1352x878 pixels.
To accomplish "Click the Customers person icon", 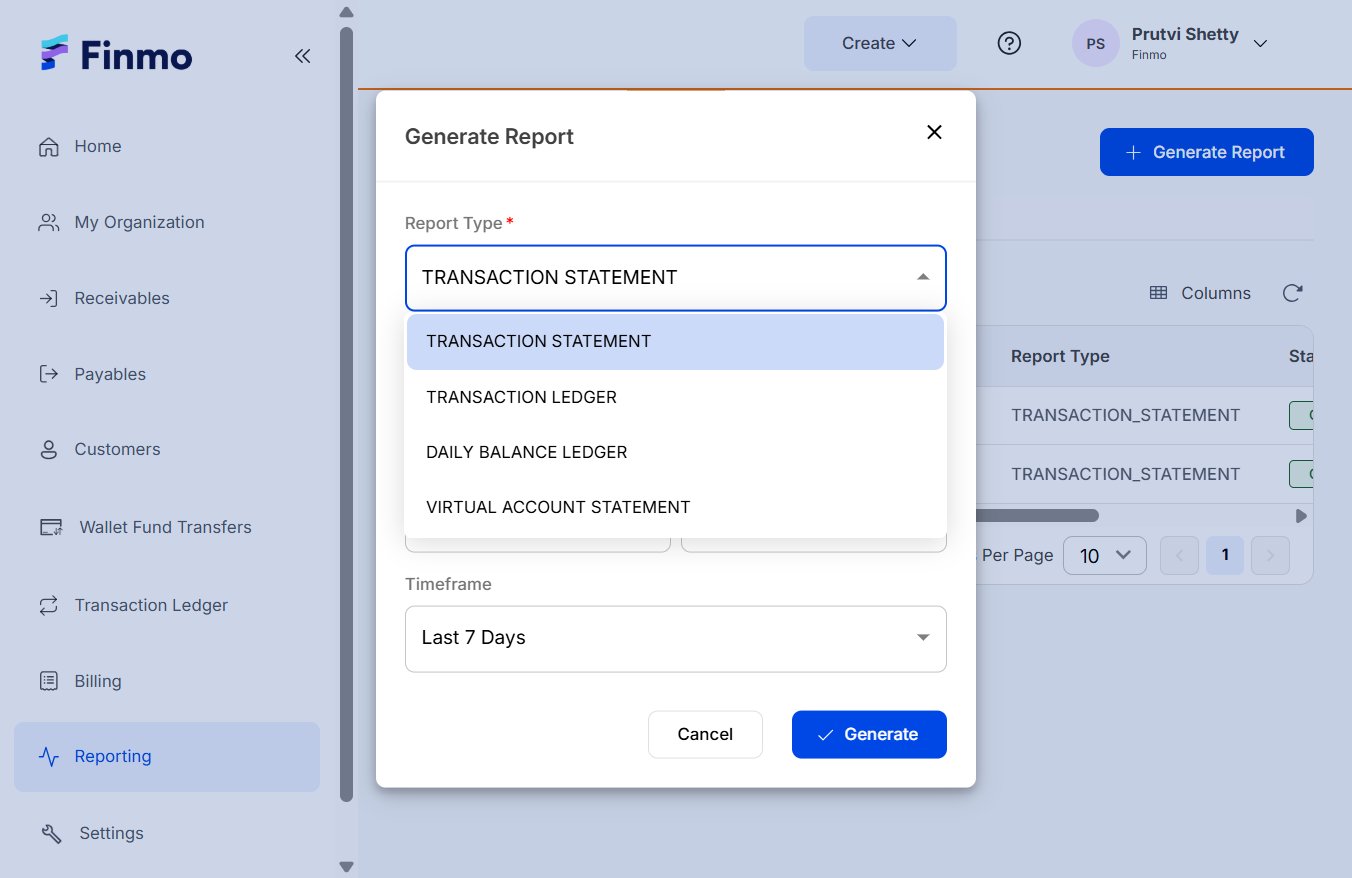I will pyautogui.click(x=48, y=450).
